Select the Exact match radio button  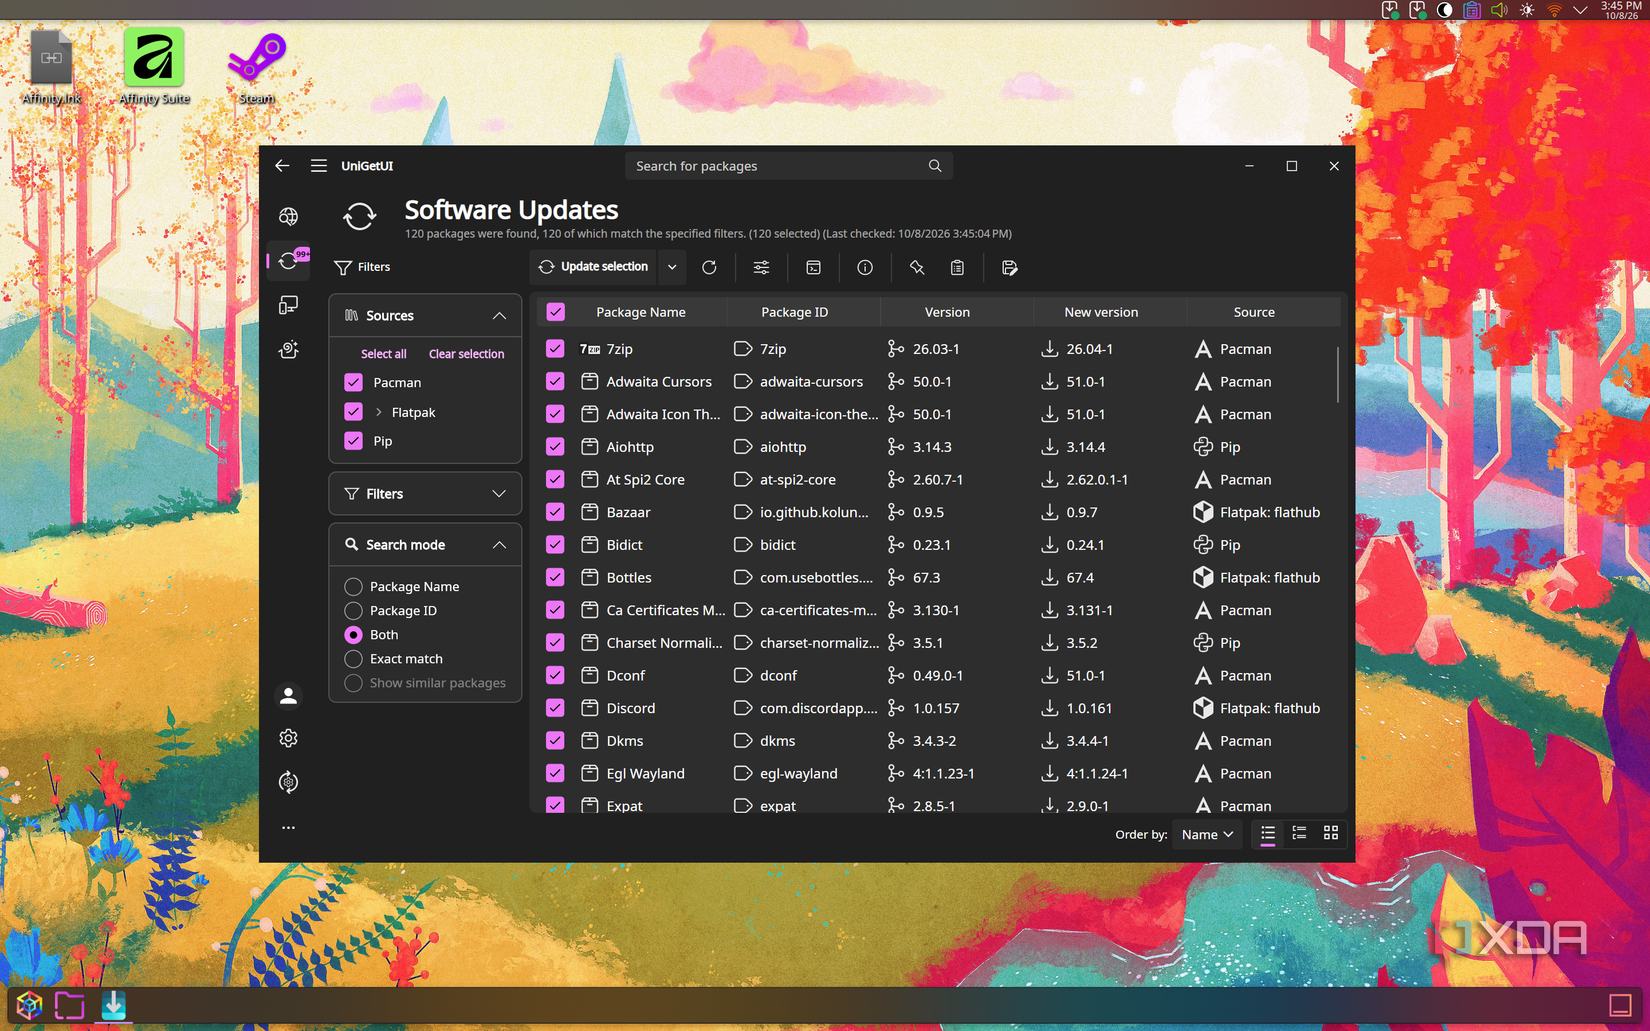353,659
